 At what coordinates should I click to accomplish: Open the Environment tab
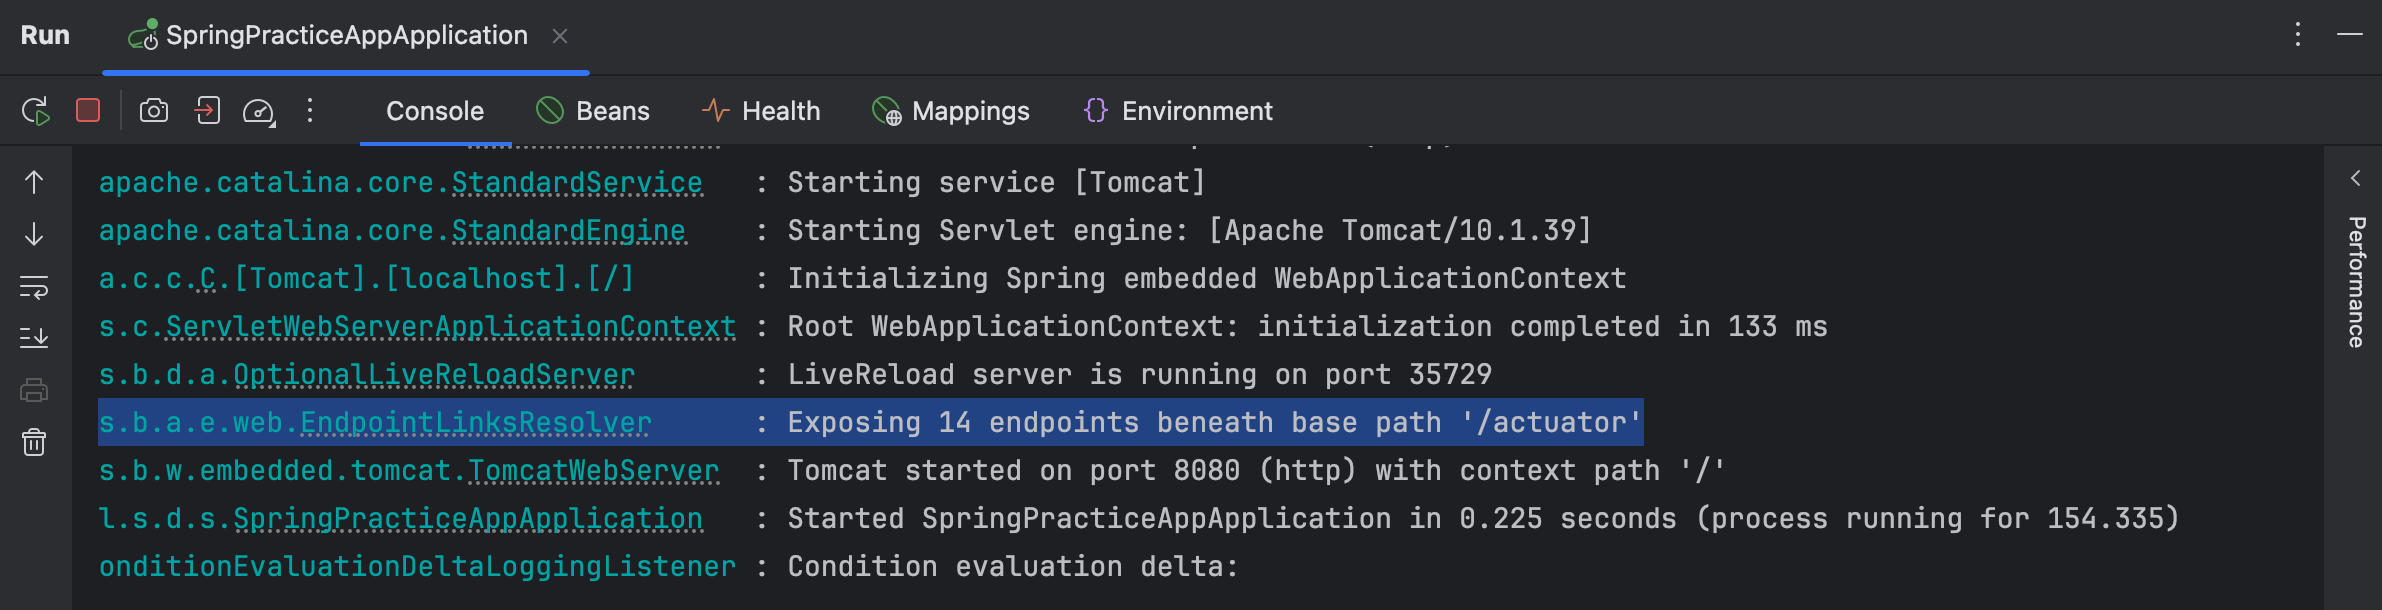pyautogui.click(x=1178, y=111)
